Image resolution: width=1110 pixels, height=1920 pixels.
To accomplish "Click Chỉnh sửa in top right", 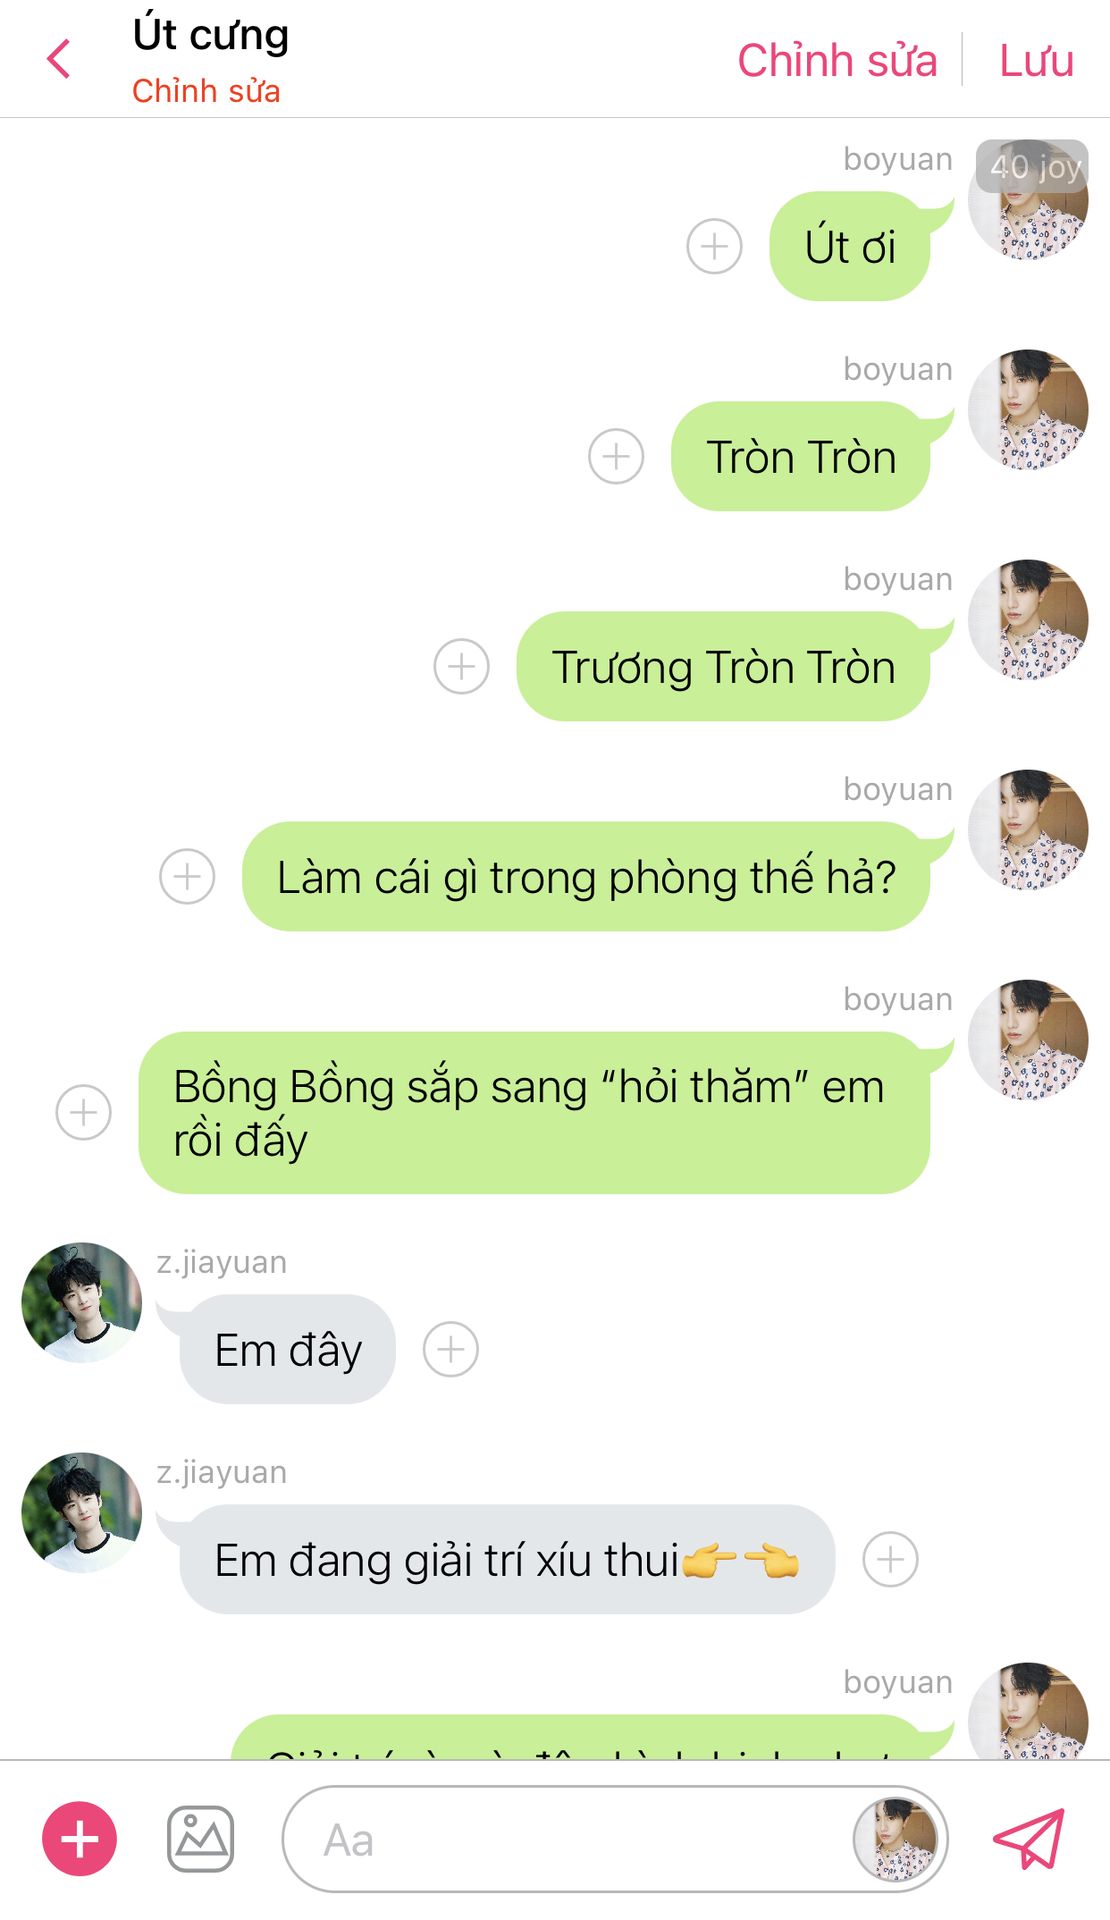I will pyautogui.click(x=837, y=60).
